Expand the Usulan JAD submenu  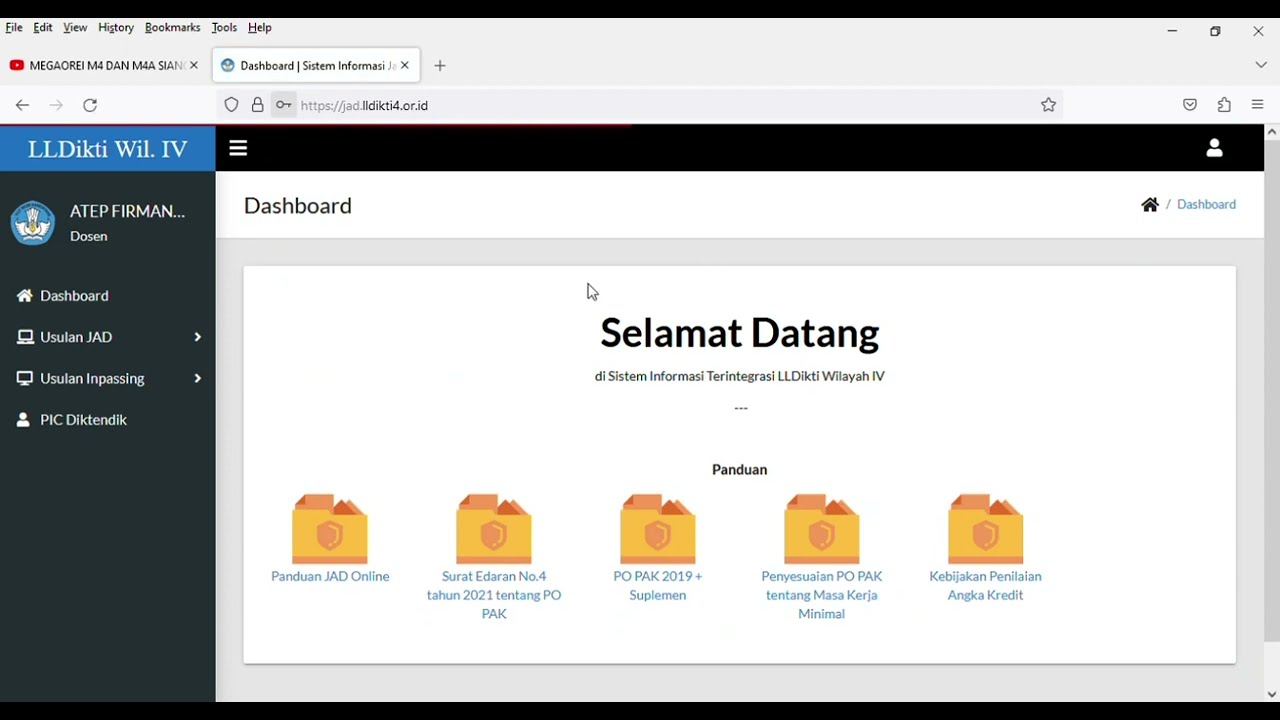tap(197, 337)
